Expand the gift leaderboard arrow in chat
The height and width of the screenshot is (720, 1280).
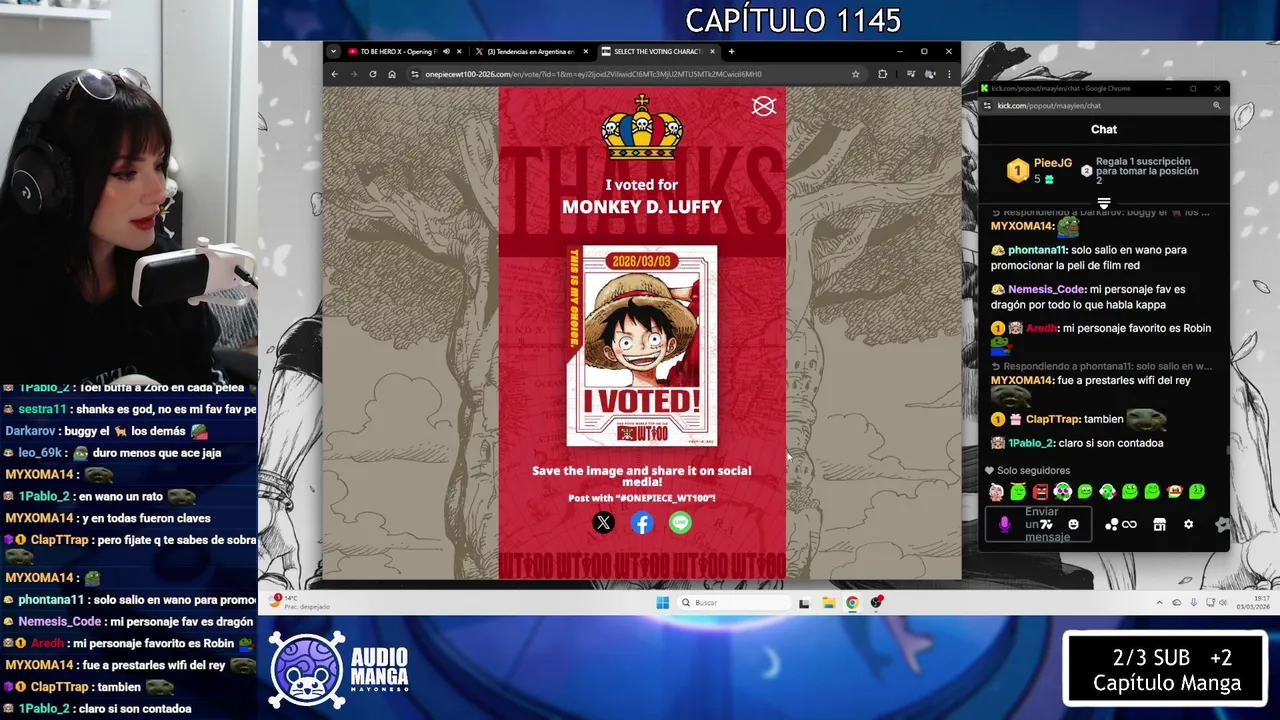pos(1104,203)
